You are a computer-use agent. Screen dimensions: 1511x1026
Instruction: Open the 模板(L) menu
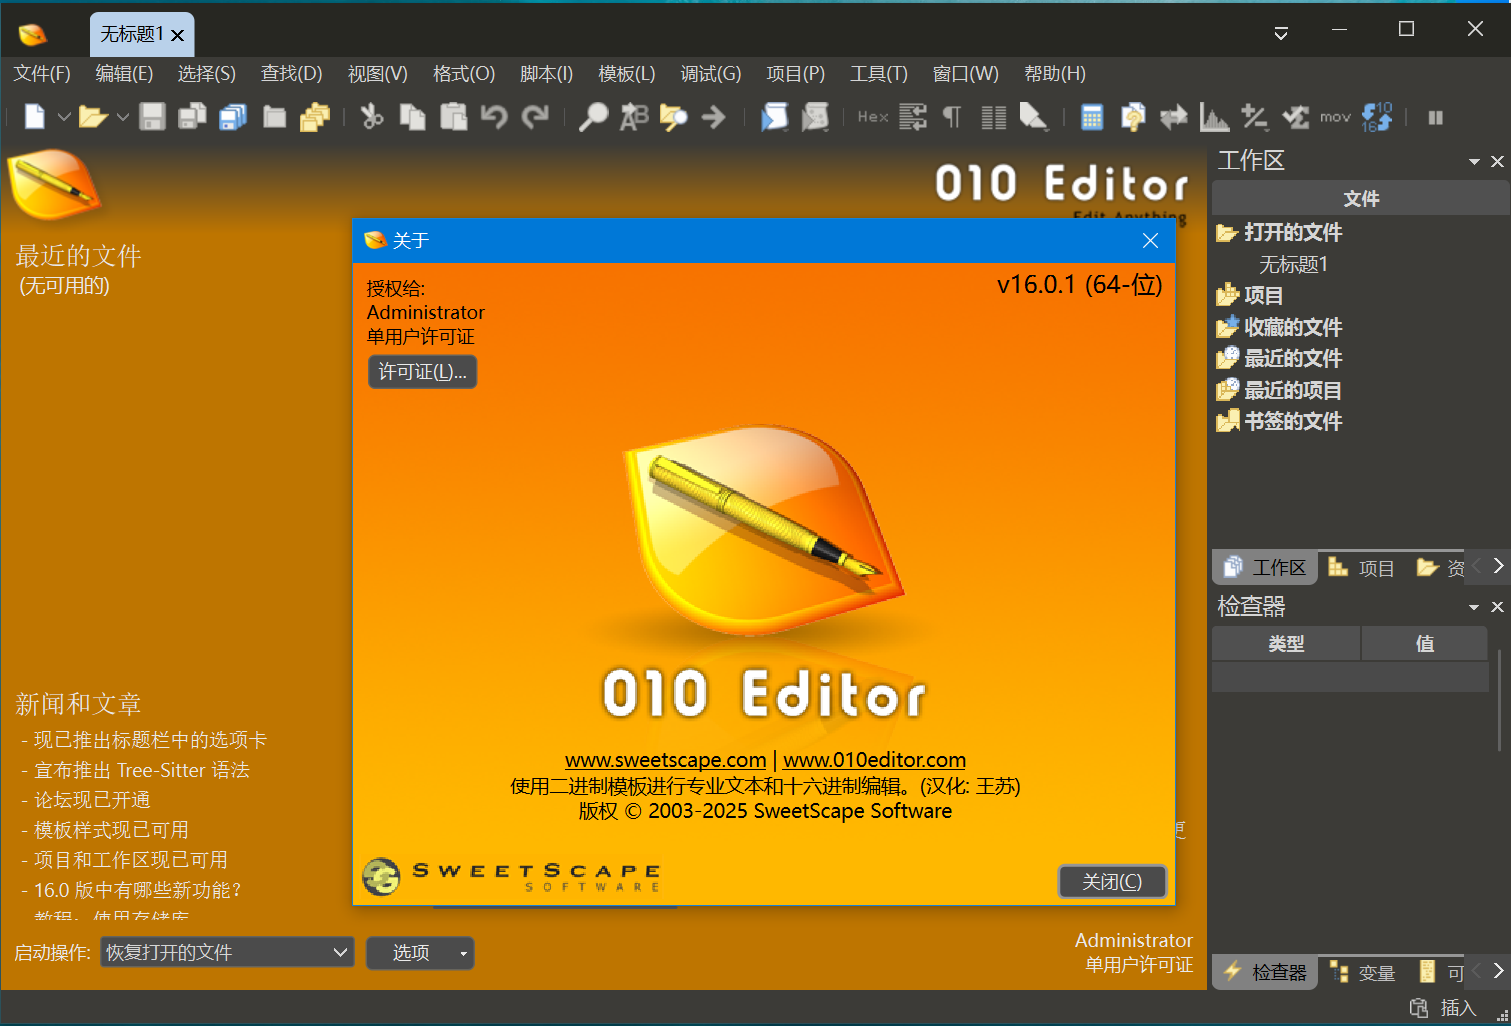[x=626, y=74]
